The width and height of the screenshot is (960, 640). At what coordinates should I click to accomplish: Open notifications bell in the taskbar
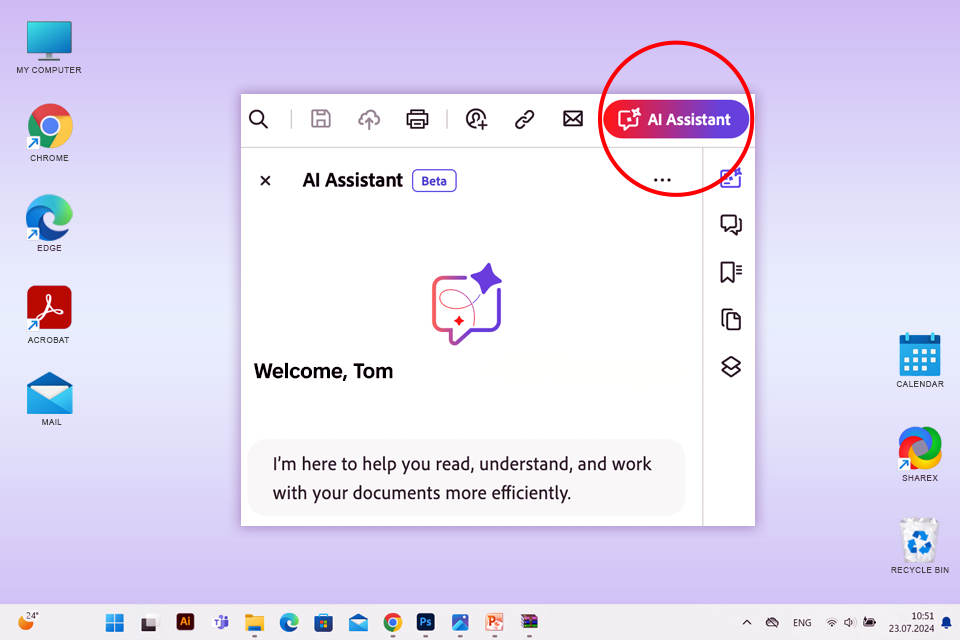(946, 623)
